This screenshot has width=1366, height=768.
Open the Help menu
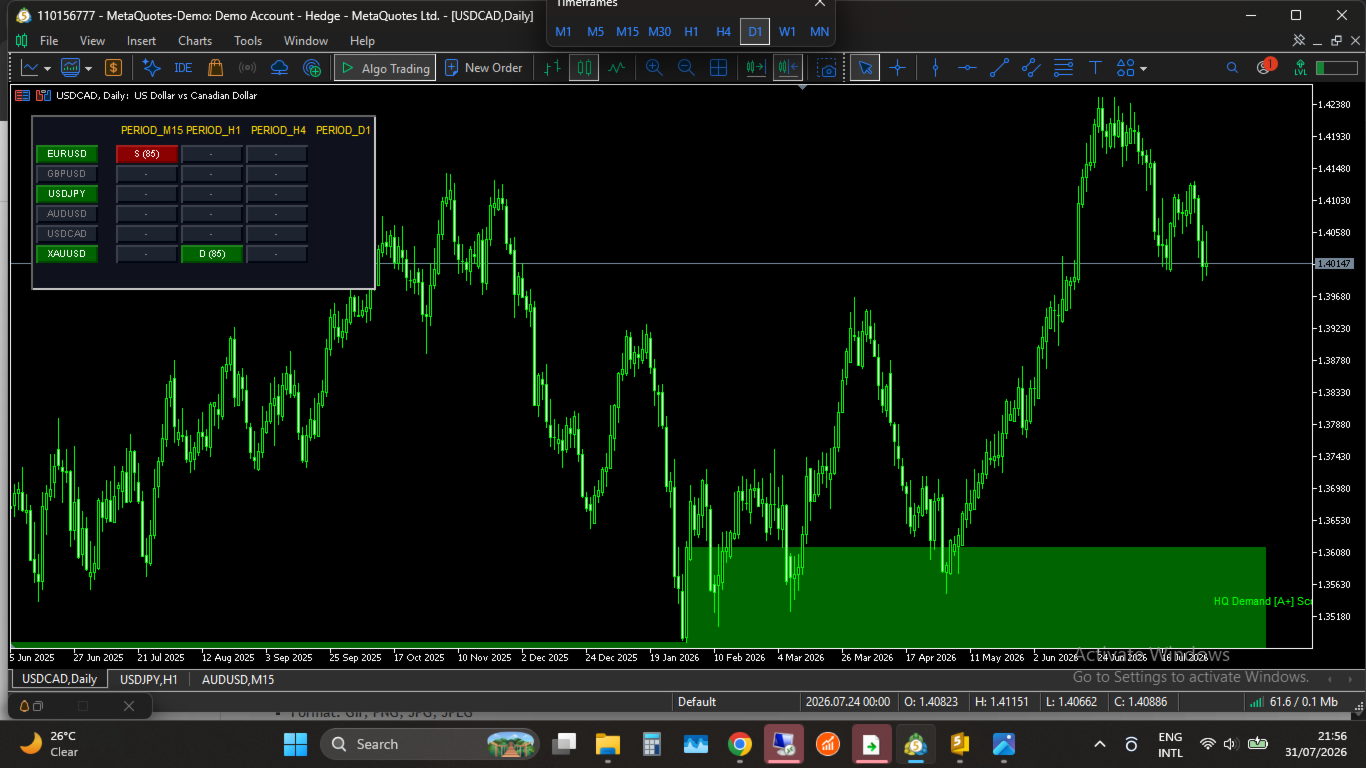pyautogui.click(x=362, y=41)
